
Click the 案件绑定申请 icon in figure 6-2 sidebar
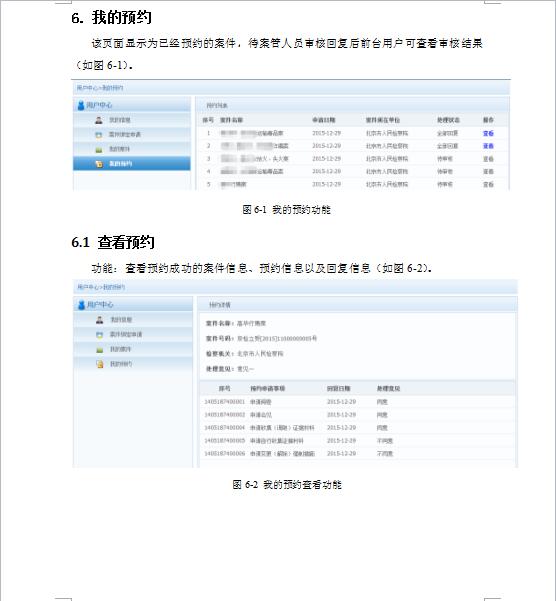click(100, 335)
